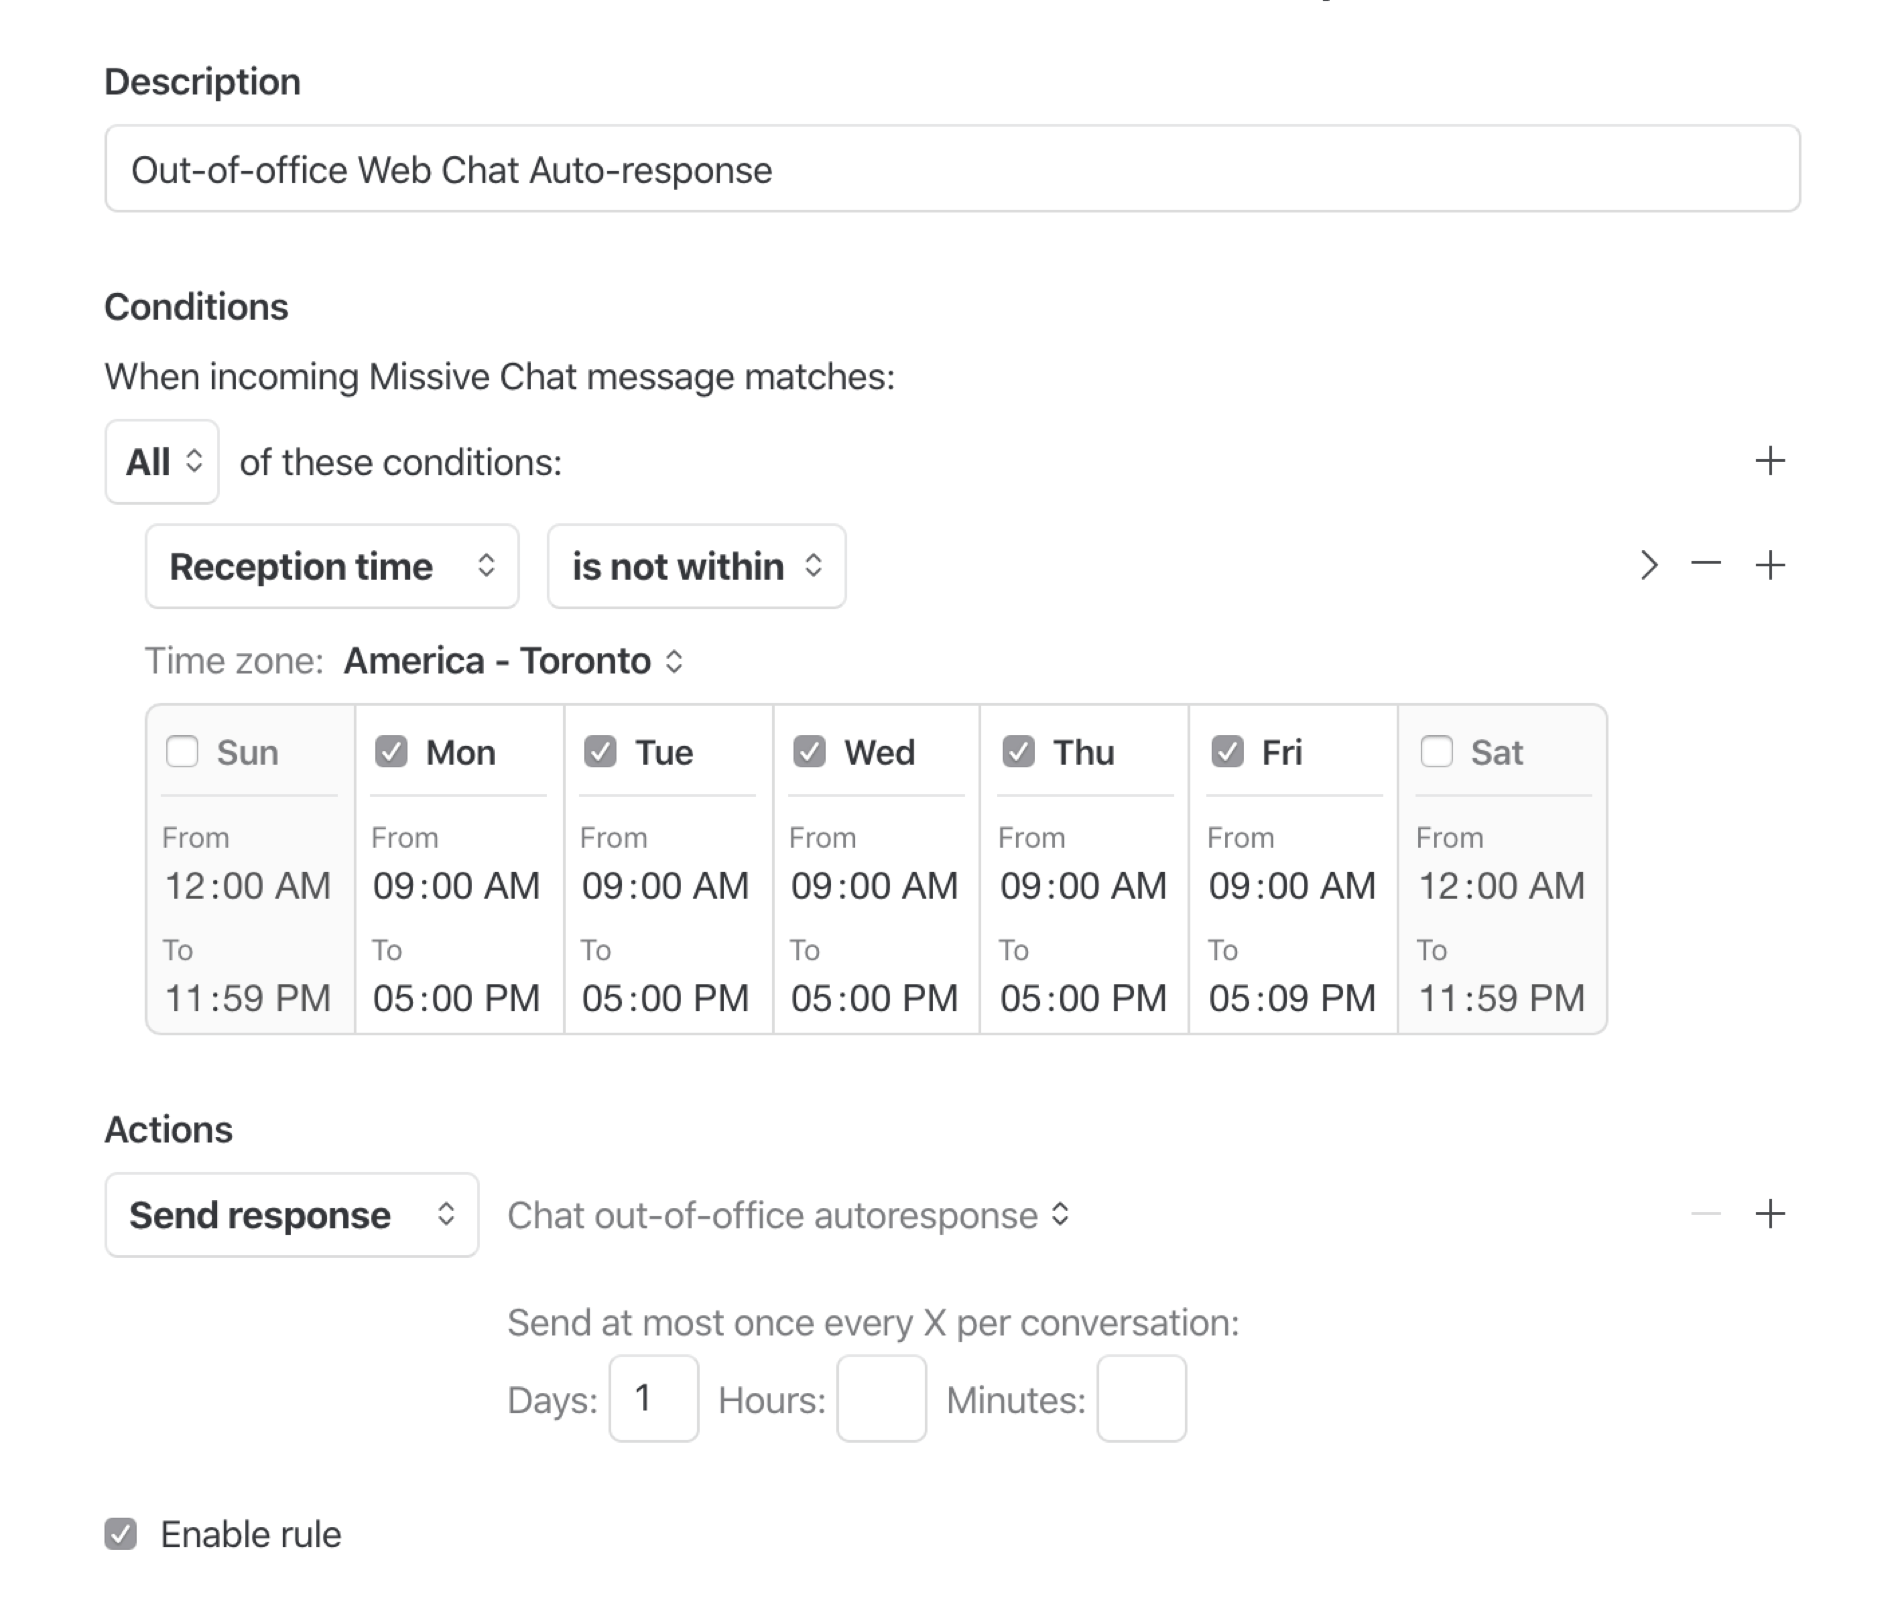This screenshot has width=1904, height=1617.
Task: Uncheck the Mon checkbox
Action: point(391,752)
